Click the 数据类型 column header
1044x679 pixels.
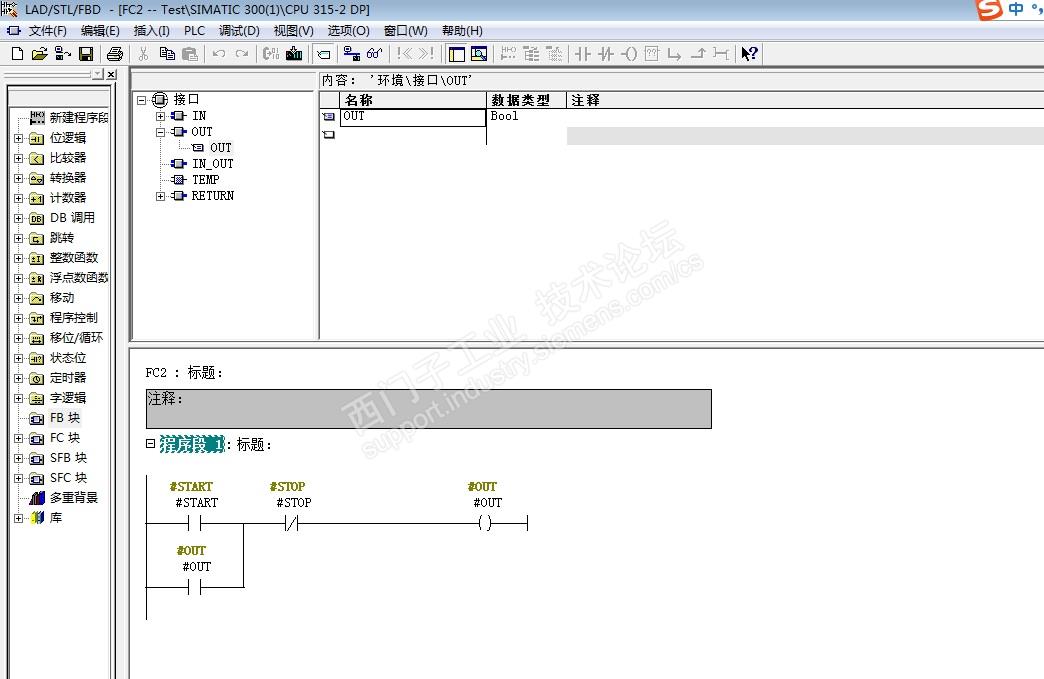[x=526, y=101]
